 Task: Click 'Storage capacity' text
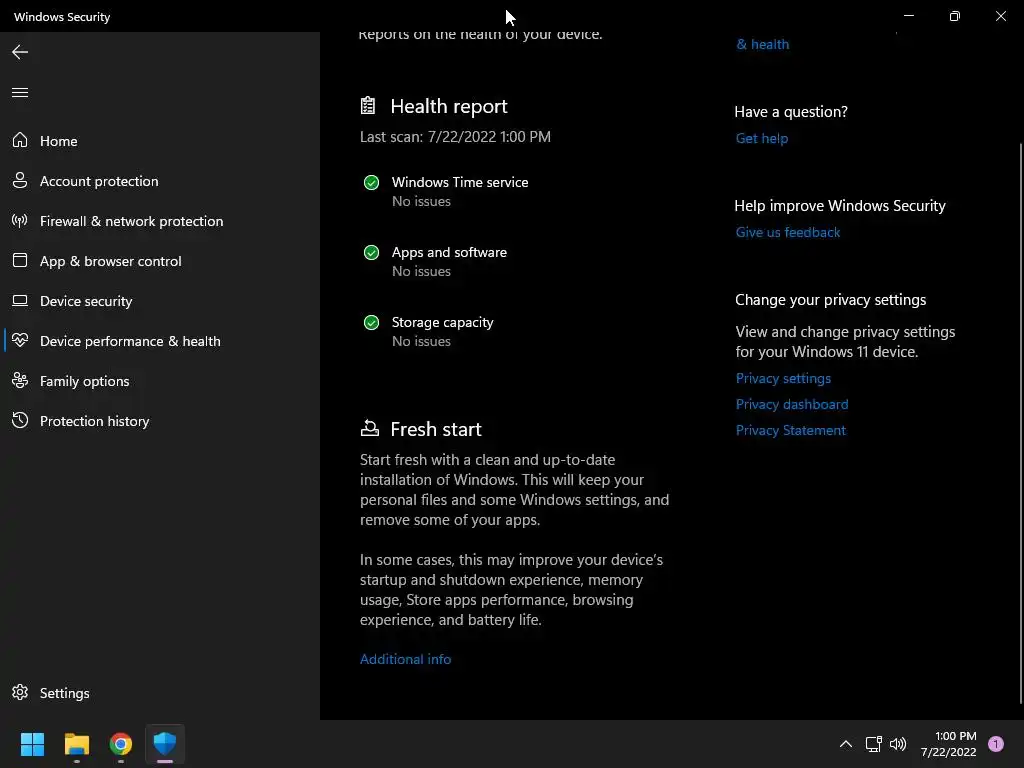[x=442, y=322]
